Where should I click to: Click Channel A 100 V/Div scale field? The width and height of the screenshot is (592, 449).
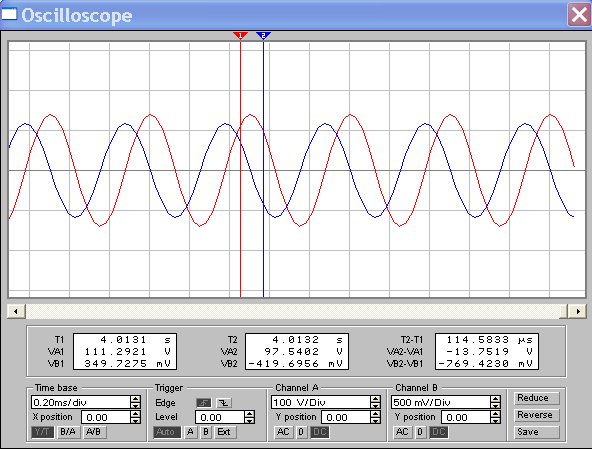(321, 403)
